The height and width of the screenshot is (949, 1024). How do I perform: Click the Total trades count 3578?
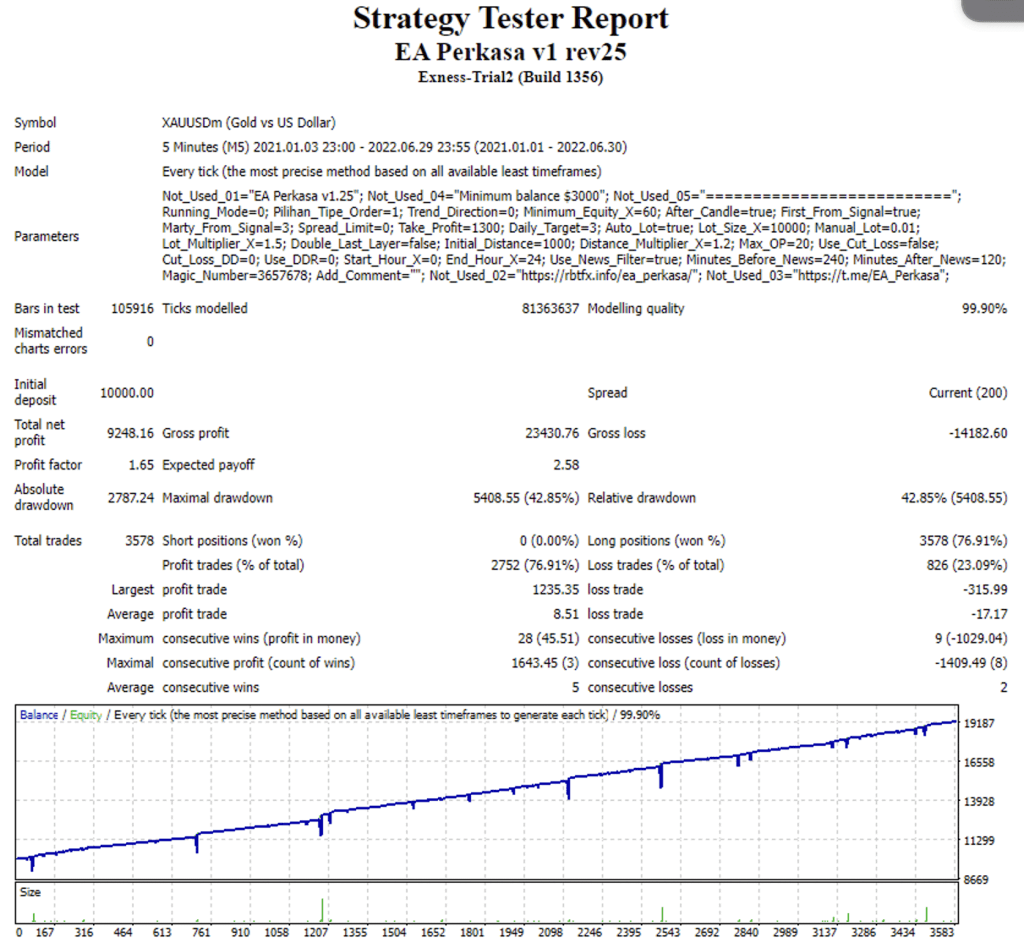point(139,540)
